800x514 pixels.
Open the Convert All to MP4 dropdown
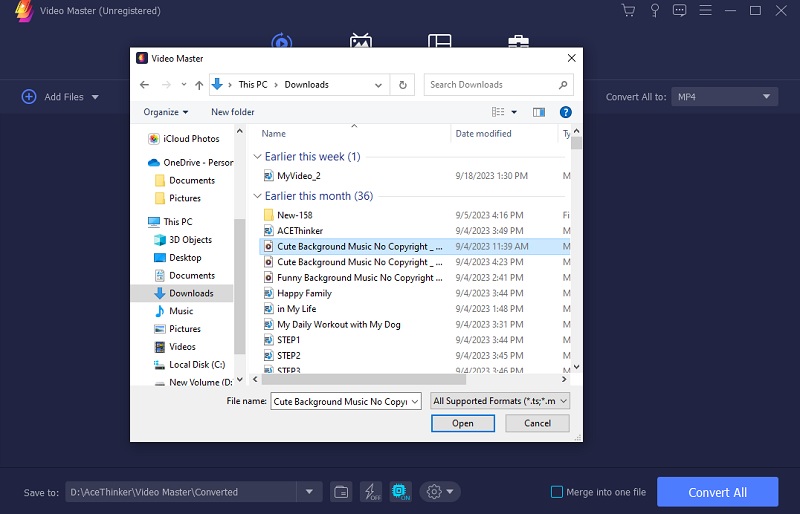coord(724,96)
